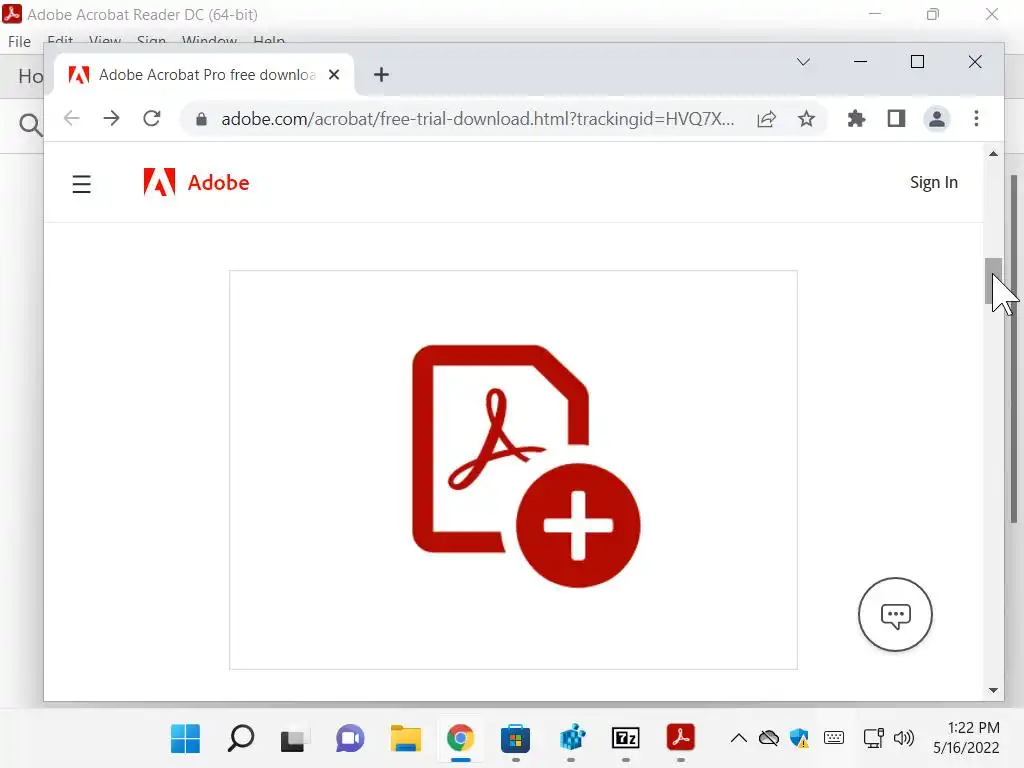The image size is (1024, 768).
Task: Click the vertical scrollbar thumb
Action: point(993,281)
